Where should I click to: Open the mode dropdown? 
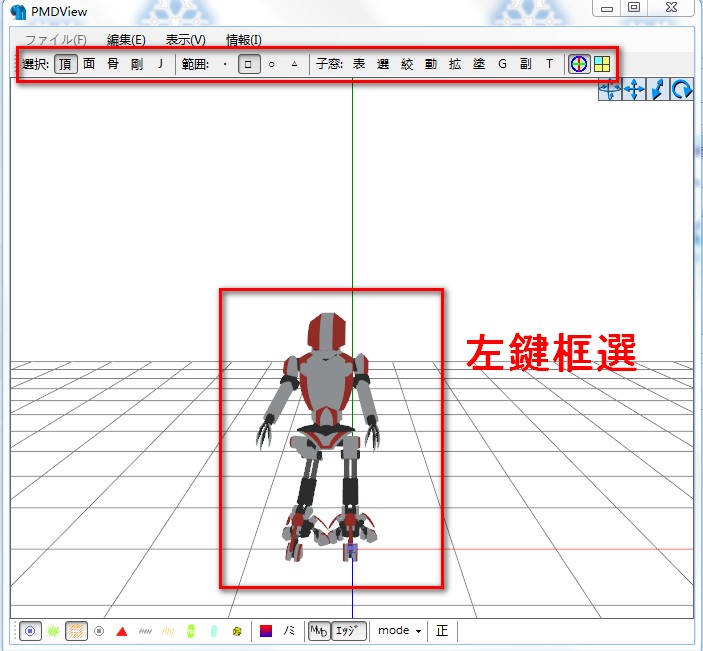point(399,630)
